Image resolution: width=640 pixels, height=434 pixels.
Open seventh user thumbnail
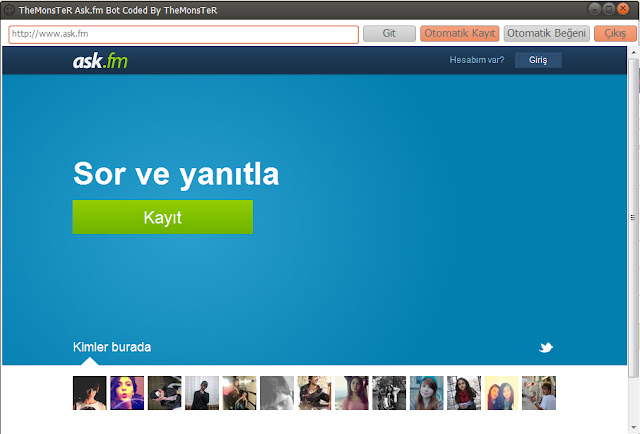314,393
